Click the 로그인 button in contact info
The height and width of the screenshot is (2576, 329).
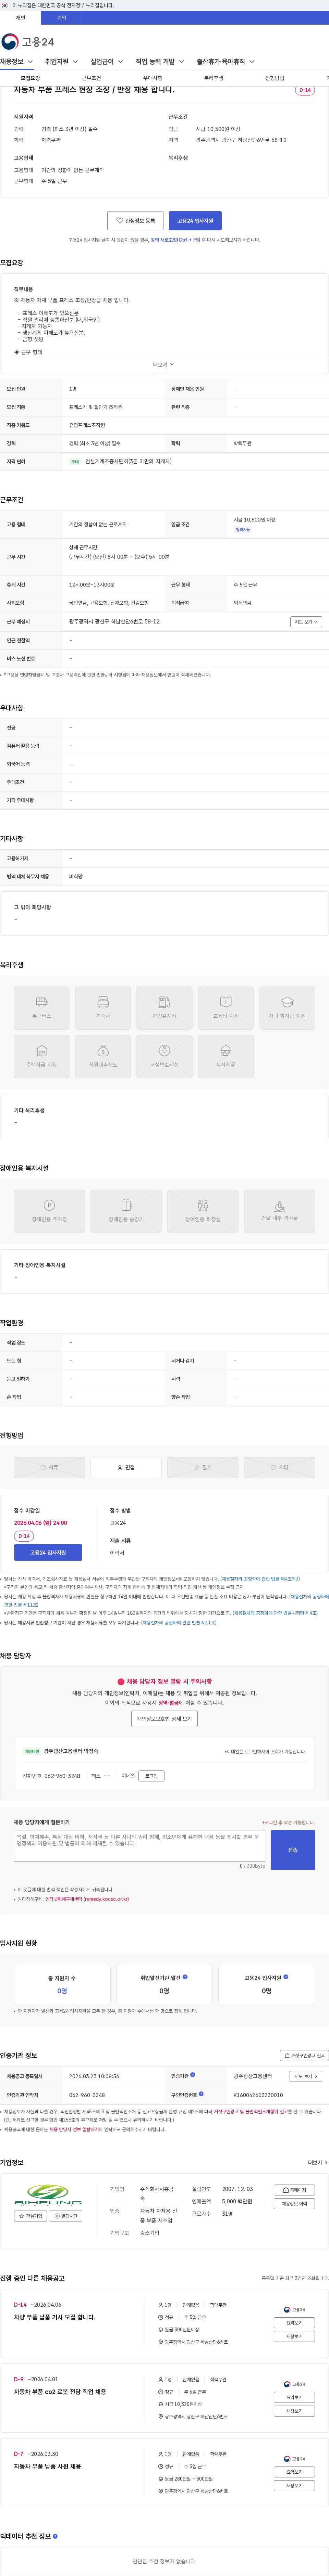[152, 1776]
